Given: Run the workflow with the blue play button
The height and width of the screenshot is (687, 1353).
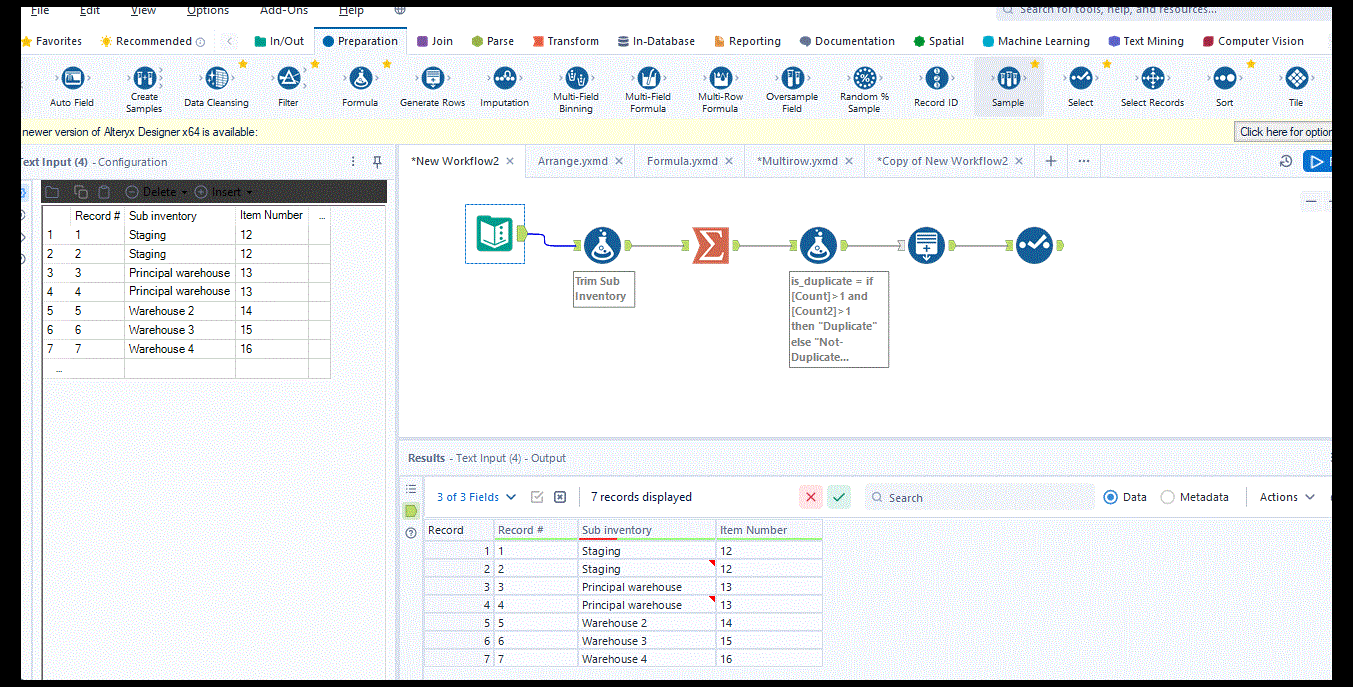Looking at the screenshot, I should click(x=1317, y=160).
